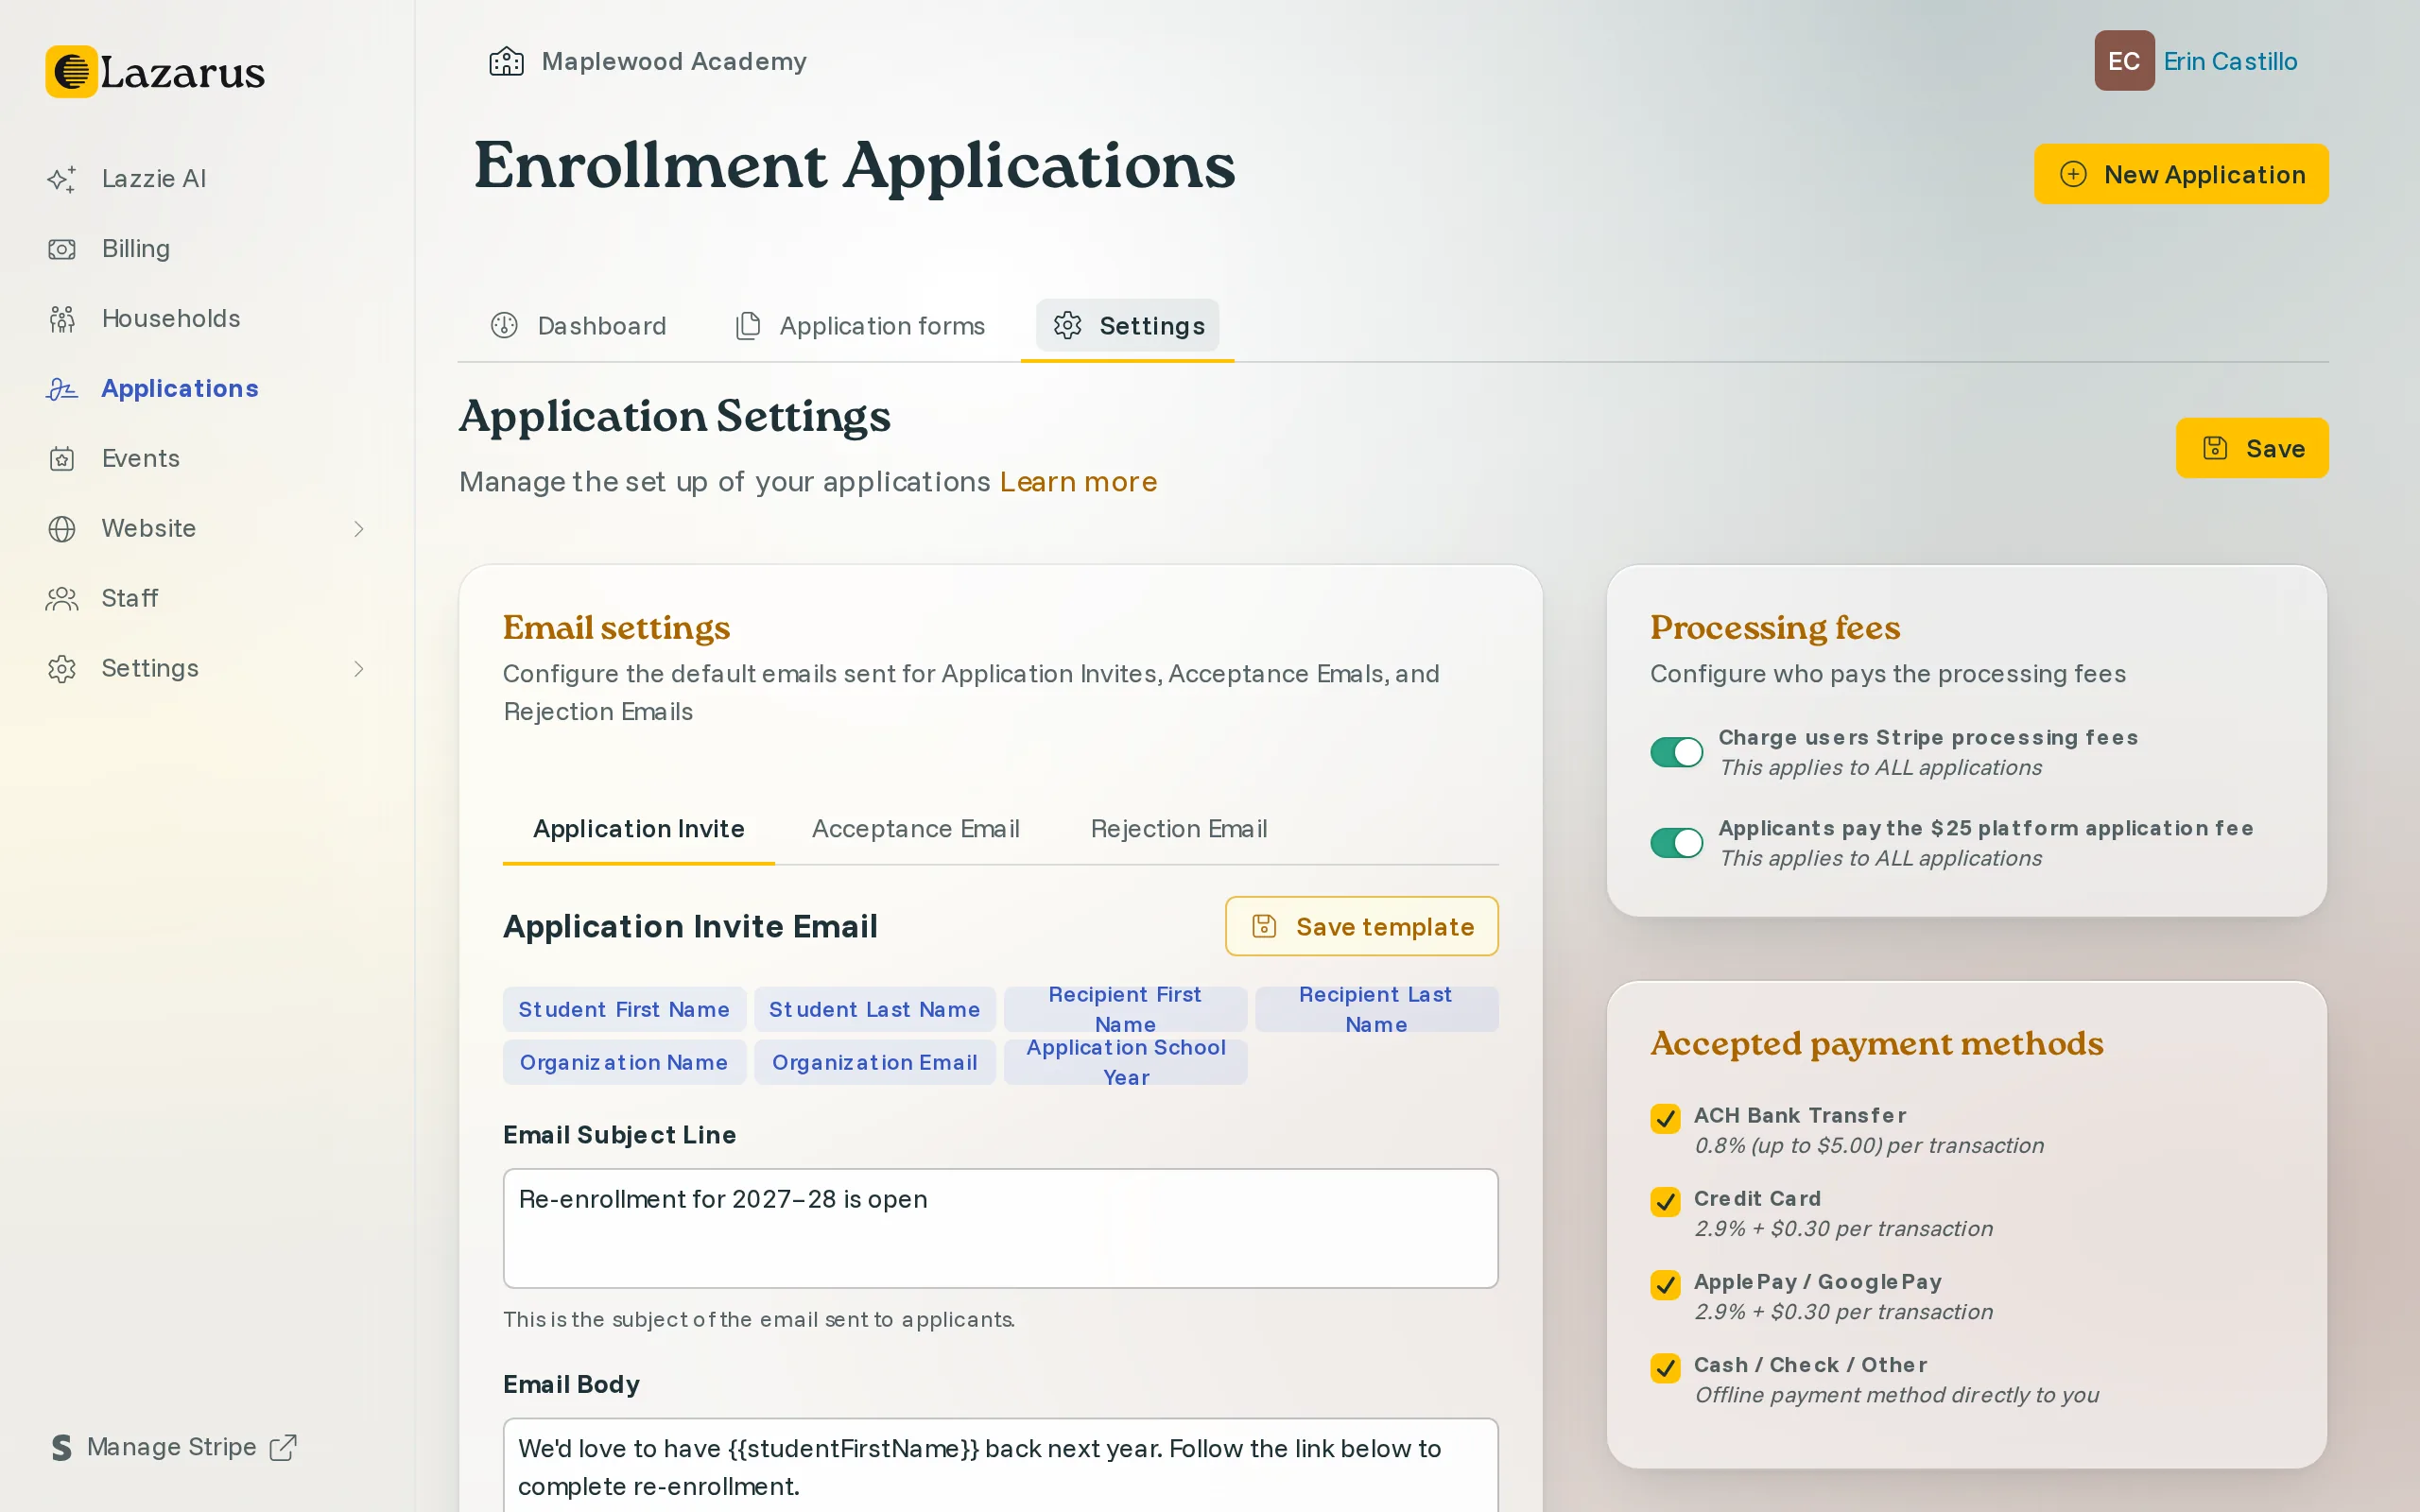
Task: Open the Acceptance Email tab
Action: [915, 829]
